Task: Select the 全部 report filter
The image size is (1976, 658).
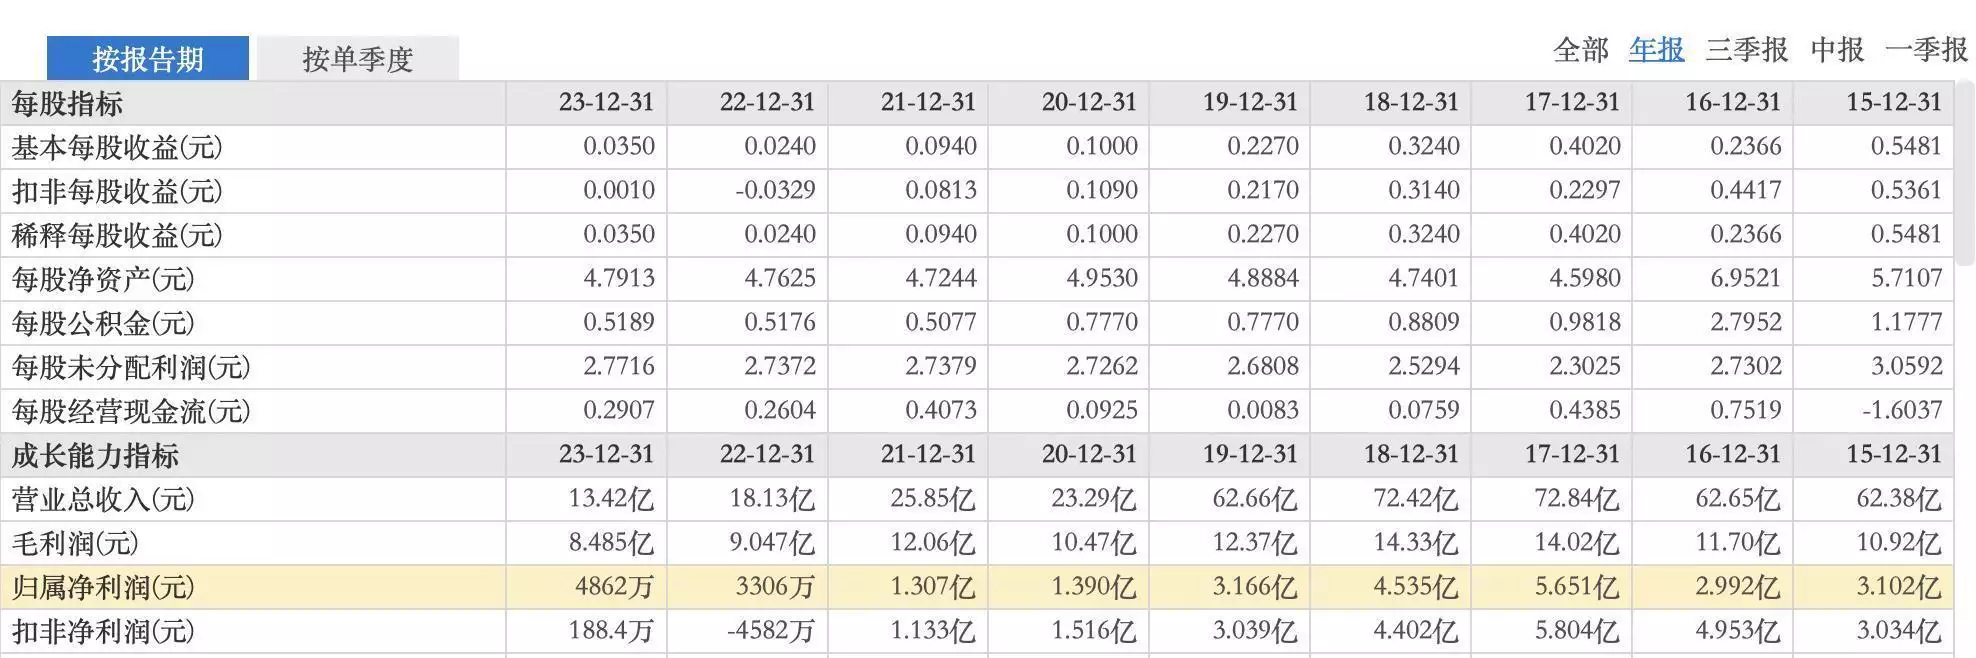Action: pos(1581,49)
